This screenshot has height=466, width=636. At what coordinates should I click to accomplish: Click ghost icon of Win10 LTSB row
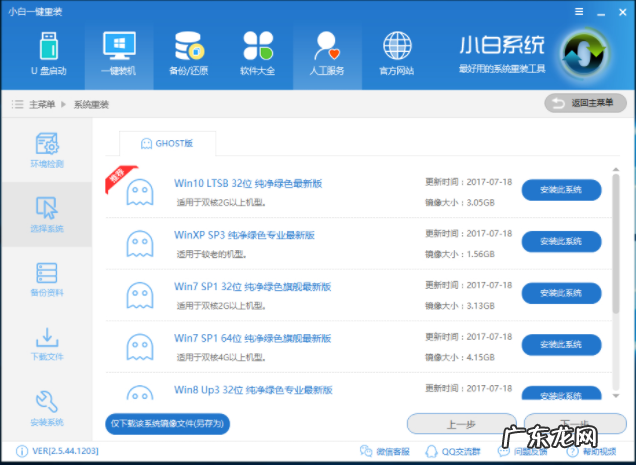pos(140,192)
